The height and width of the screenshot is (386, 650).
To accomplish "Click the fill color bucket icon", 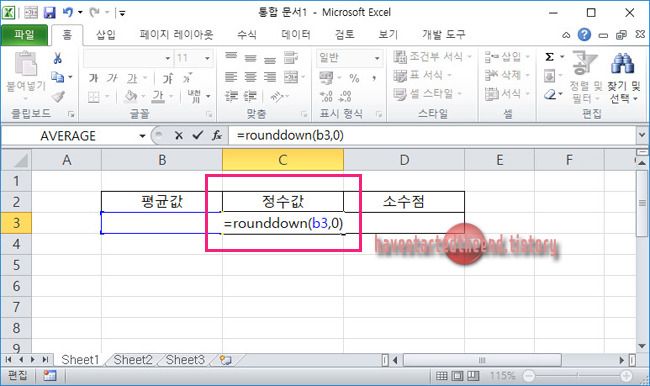I will (x=131, y=97).
